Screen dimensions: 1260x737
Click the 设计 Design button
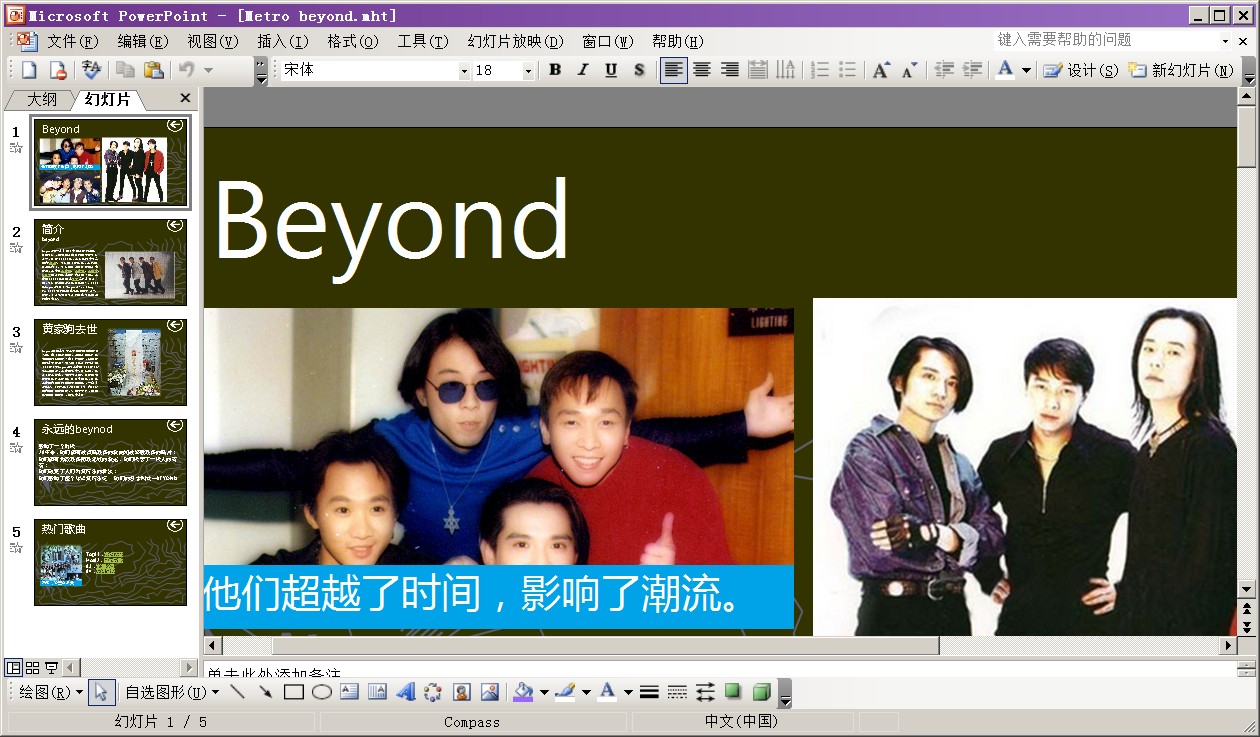(x=1080, y=70)
